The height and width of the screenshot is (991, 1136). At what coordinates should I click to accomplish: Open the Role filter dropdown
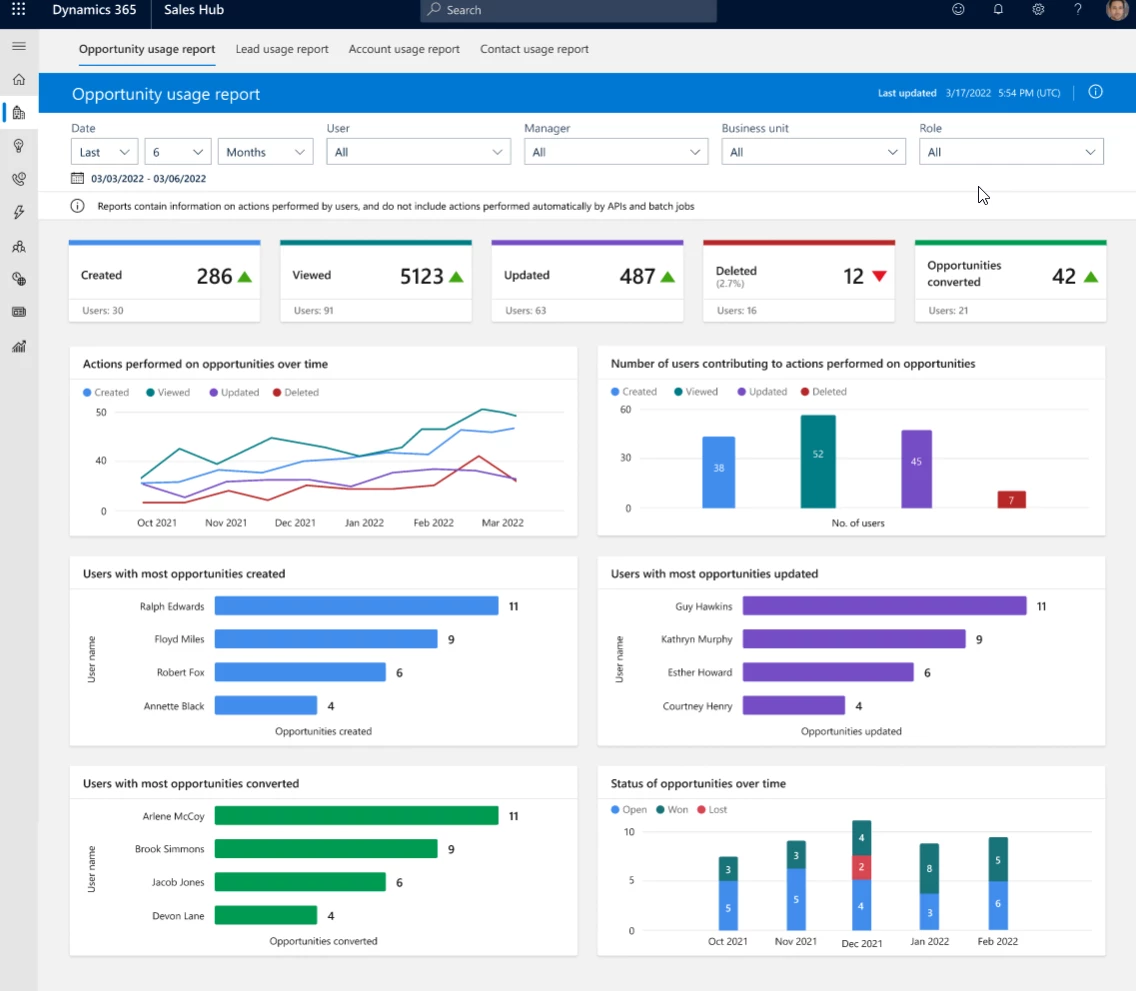(x=1011, y=152)
